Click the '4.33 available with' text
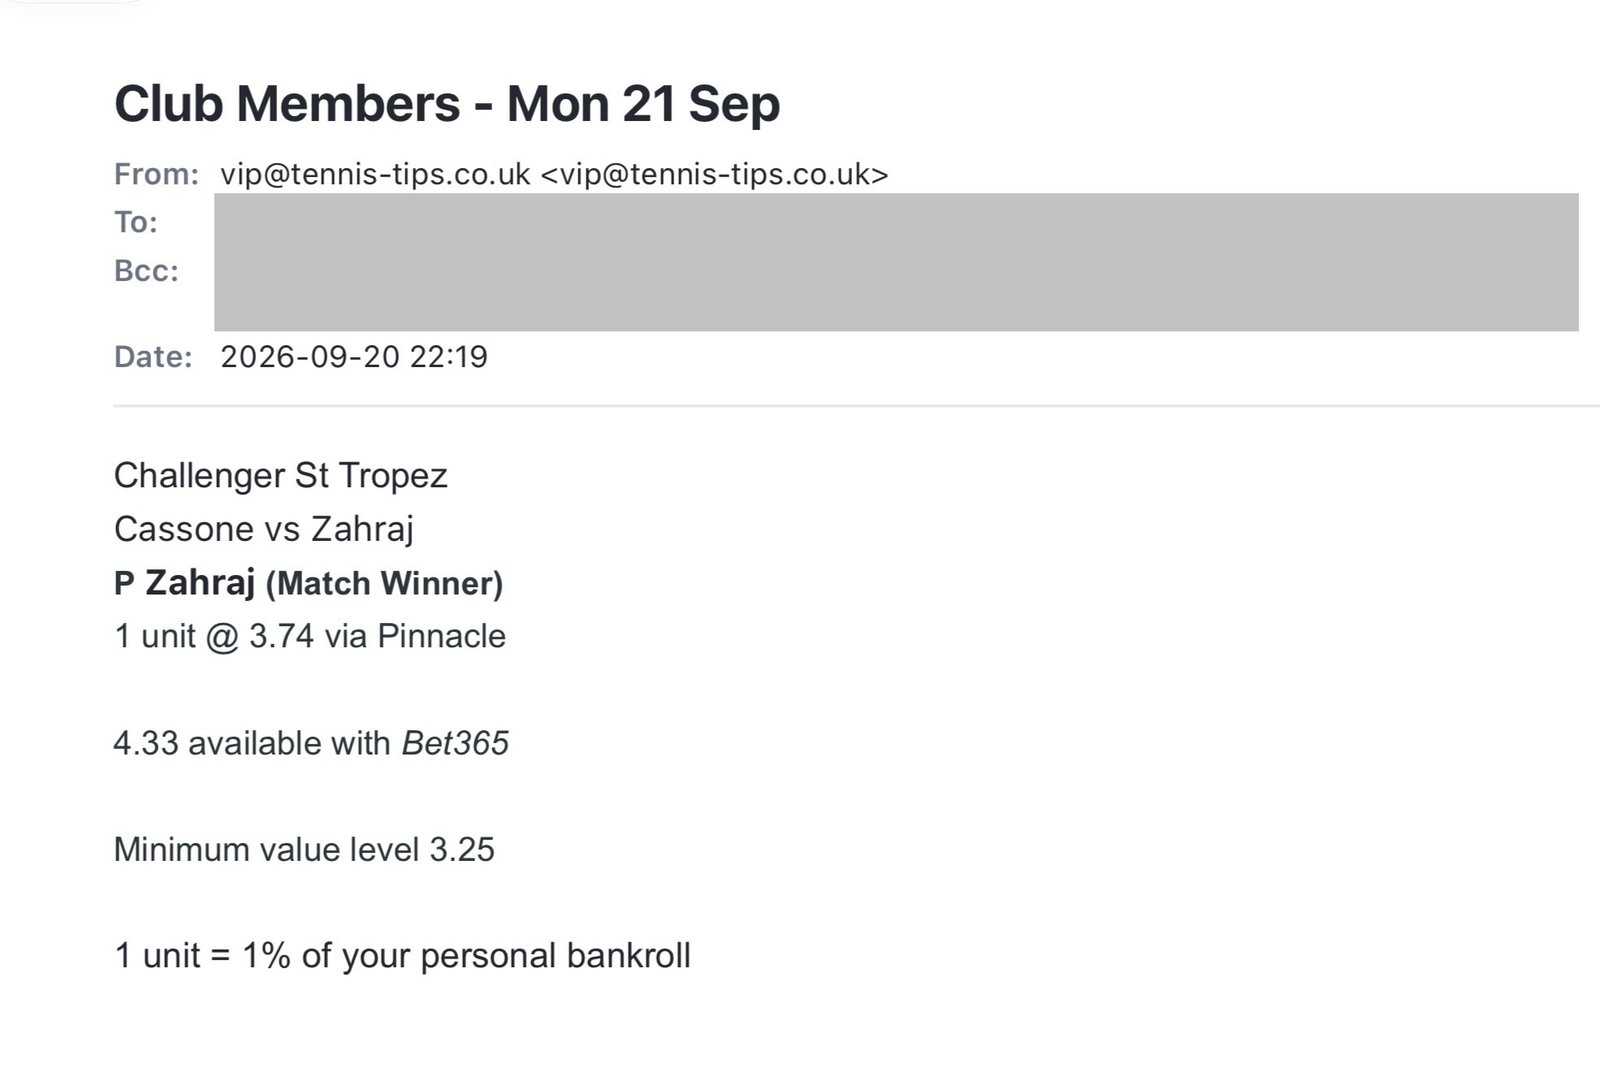The width and height of the screenshot is (1600, 1072). pyautogui.click(x=252, y=743)
